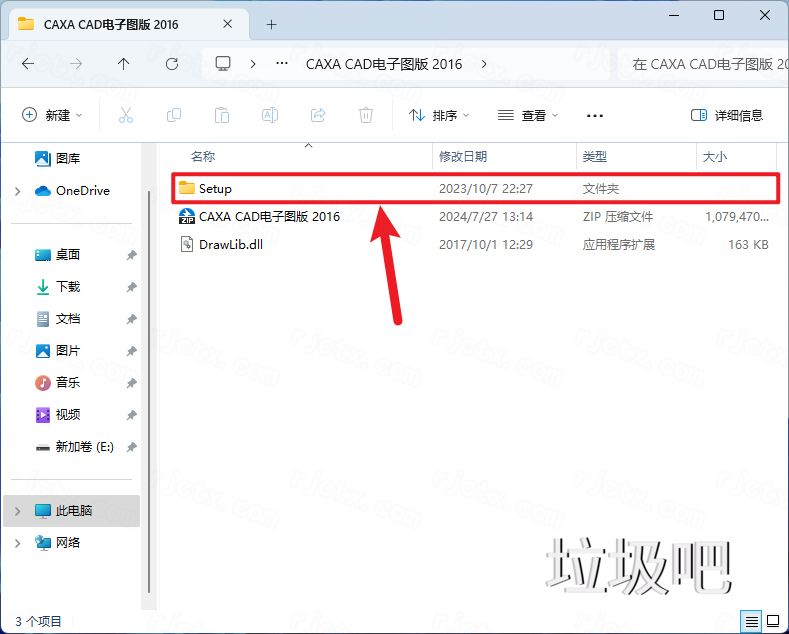Unpin 视频 via its pin icon
This screenshot has height=634, width=789.
[x=131, y=415]
